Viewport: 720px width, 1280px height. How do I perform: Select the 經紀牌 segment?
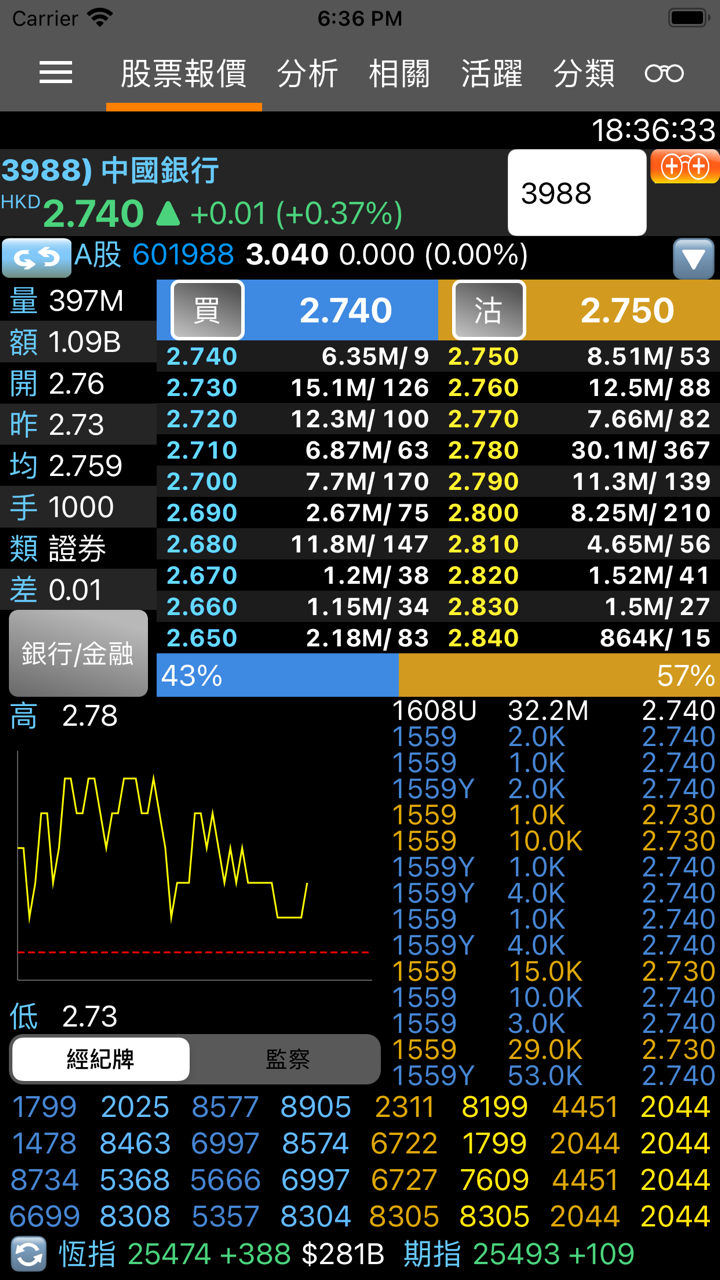100,1060
